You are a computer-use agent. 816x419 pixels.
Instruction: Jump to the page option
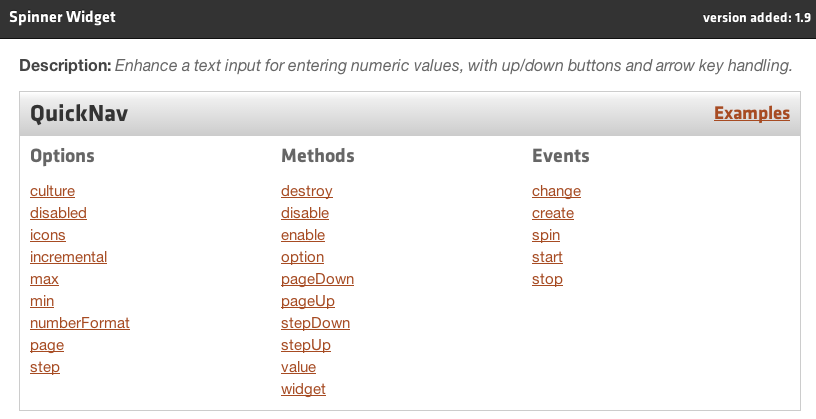click(x=47, y=345)
